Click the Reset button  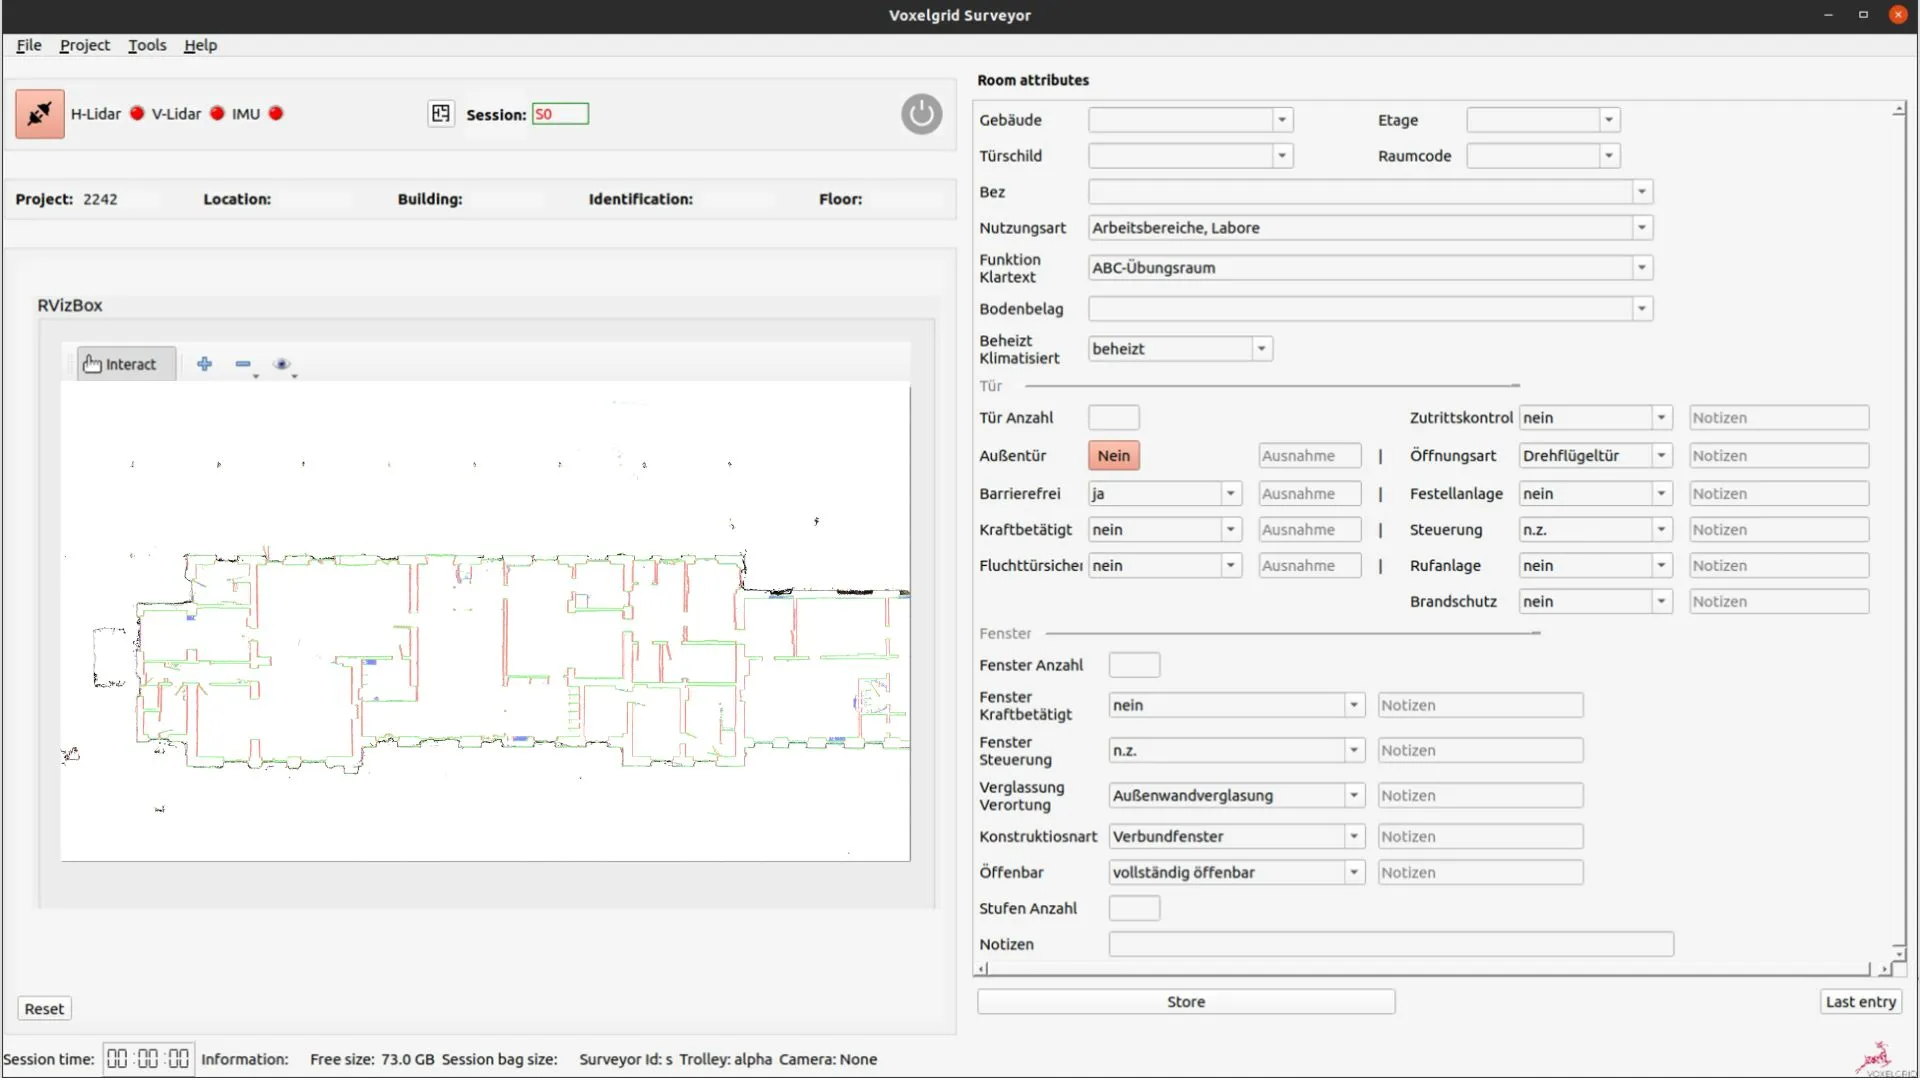(43, 1008)
